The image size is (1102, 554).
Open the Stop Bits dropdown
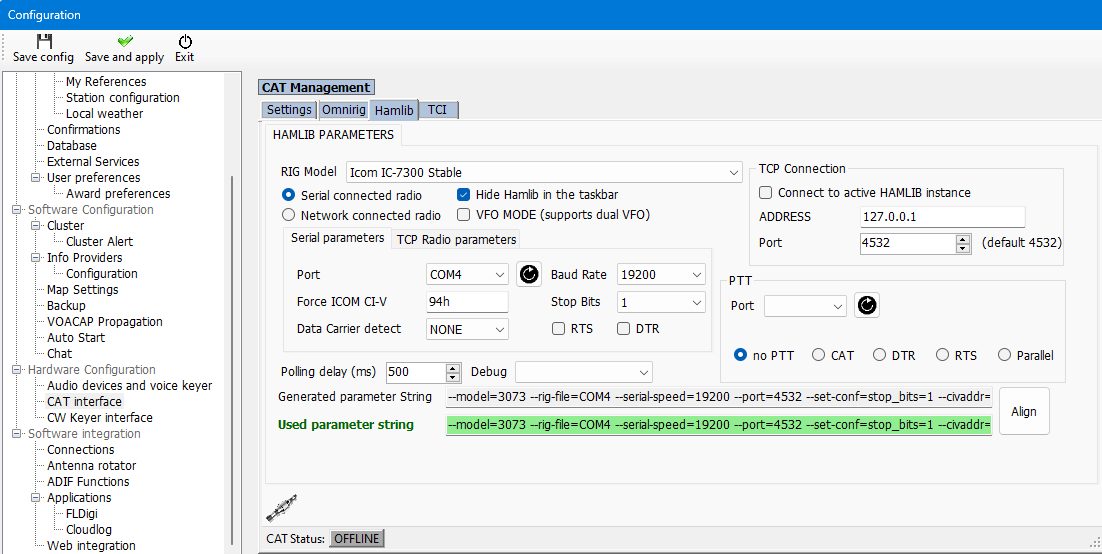click(696, 302)
